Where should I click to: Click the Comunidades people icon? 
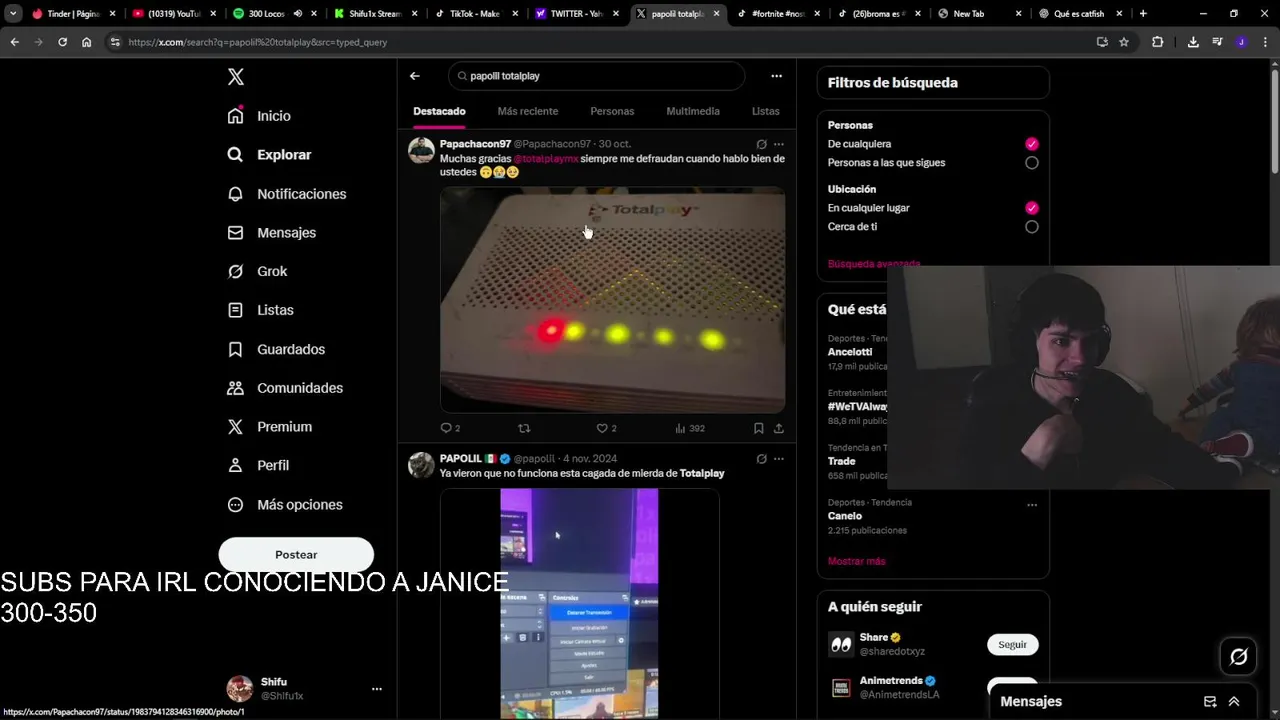click(235, 388)
